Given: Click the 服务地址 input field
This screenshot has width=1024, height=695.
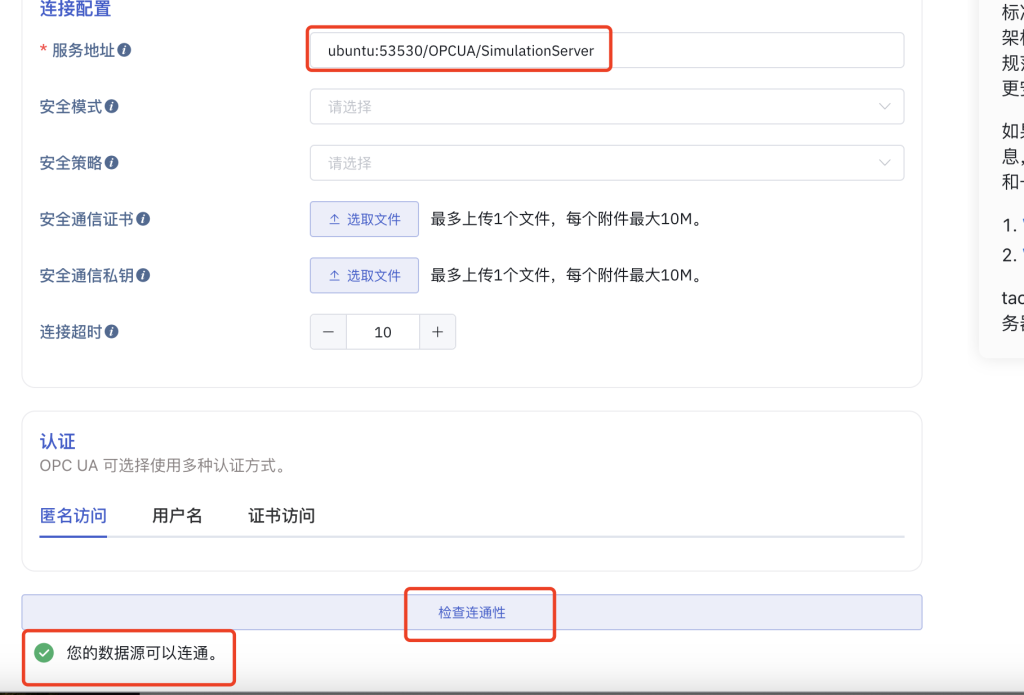Looking at the screenshot, I should [x=600, y=49].
